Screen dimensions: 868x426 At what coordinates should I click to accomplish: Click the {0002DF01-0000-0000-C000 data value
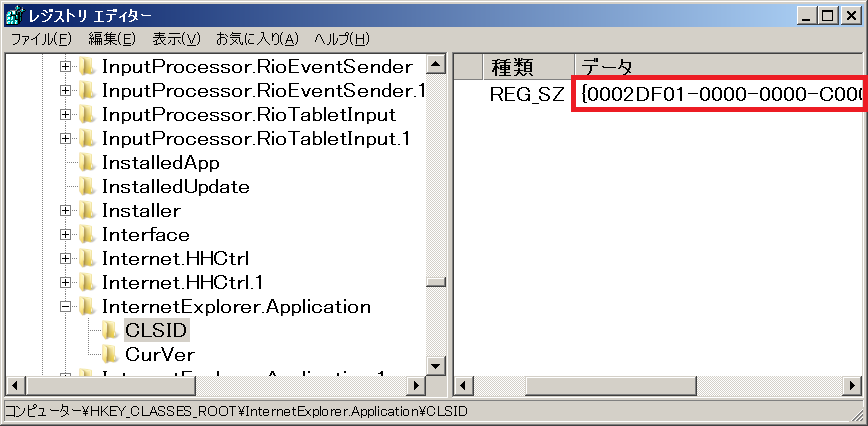click(x=720, y=93)
